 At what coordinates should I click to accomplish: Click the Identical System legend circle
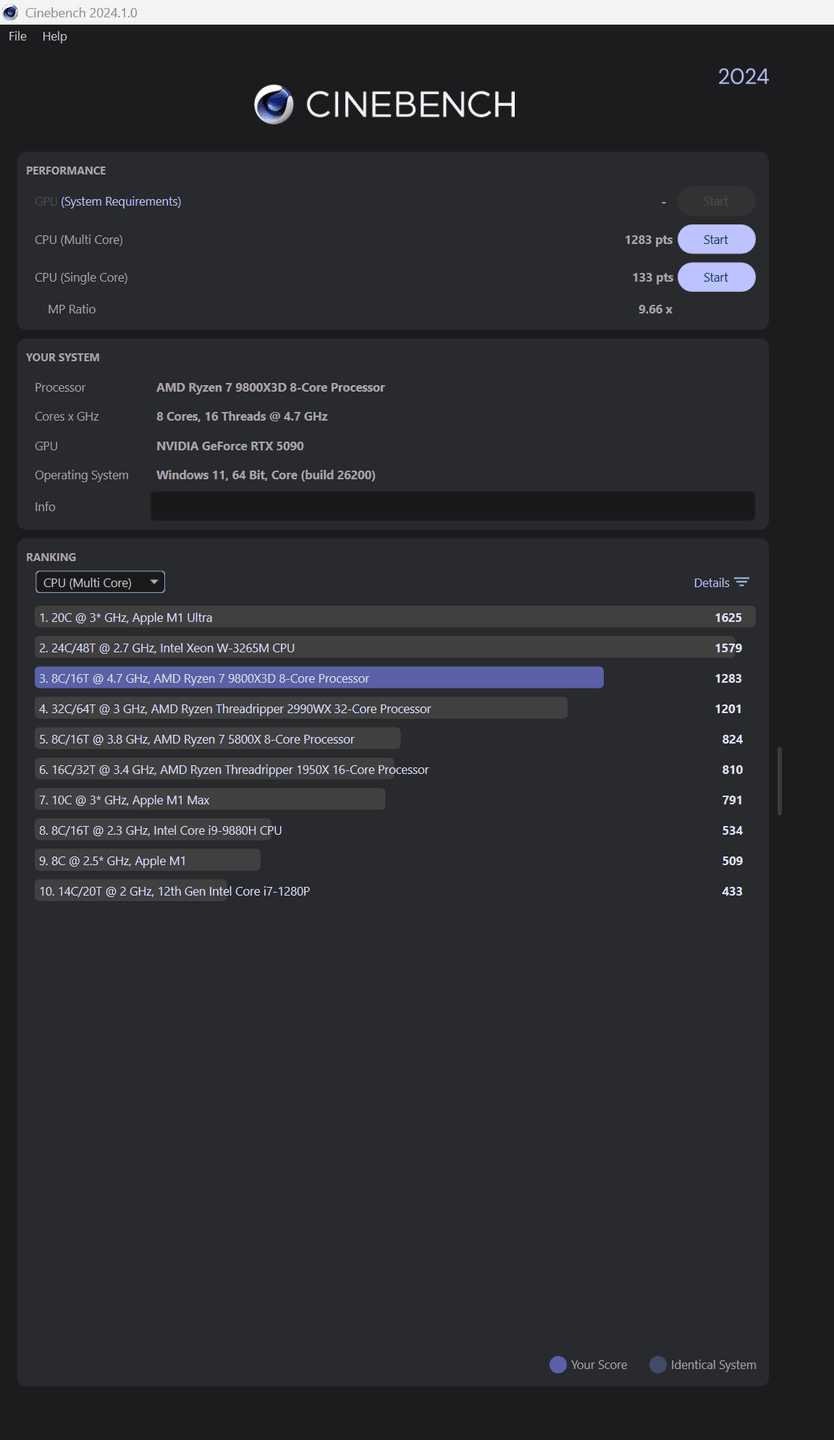(x=658, y=1365)
